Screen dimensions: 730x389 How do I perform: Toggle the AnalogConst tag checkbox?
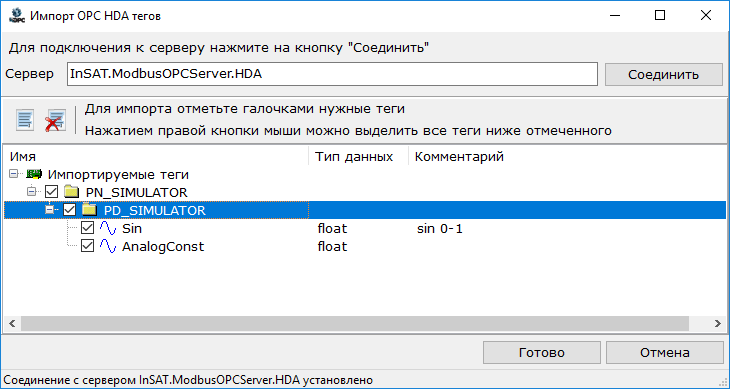88,246
